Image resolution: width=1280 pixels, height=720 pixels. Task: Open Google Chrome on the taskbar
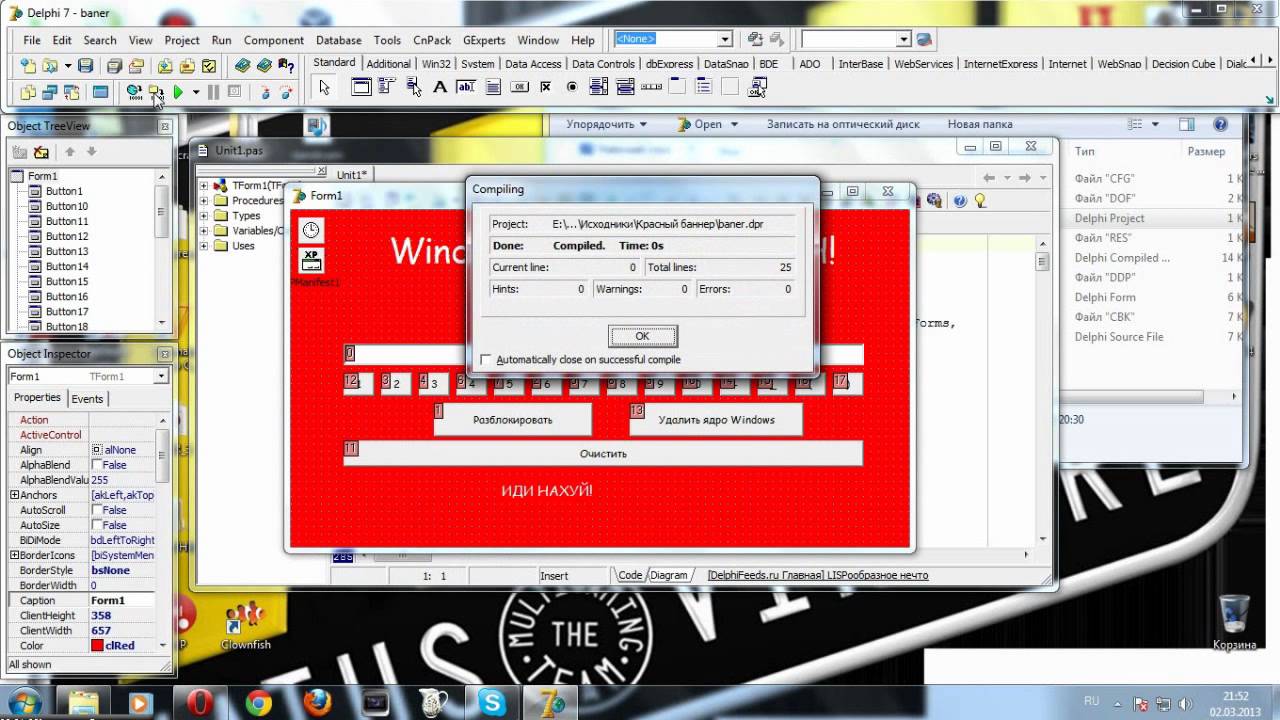(x=258, y=703)
